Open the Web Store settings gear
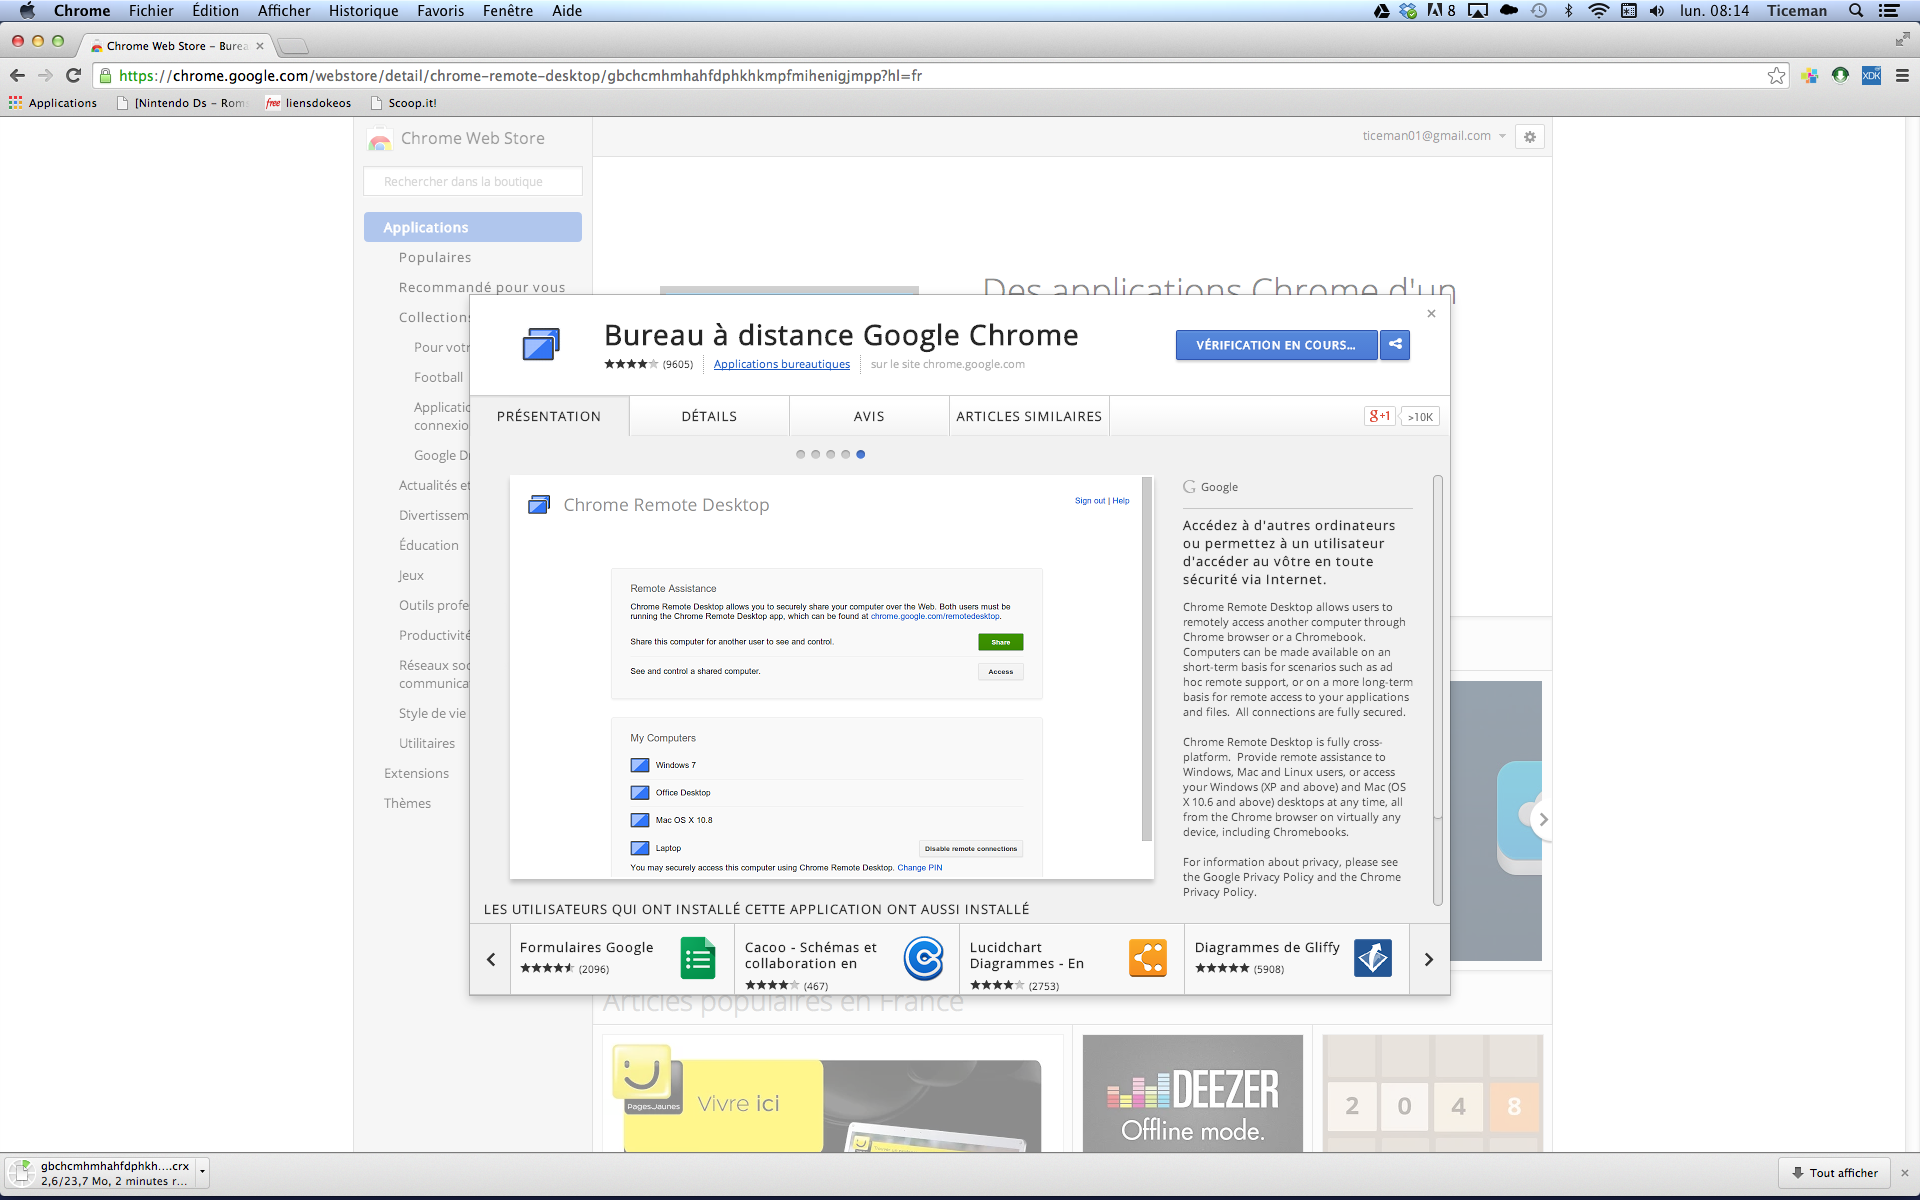 pos(1529,137)
